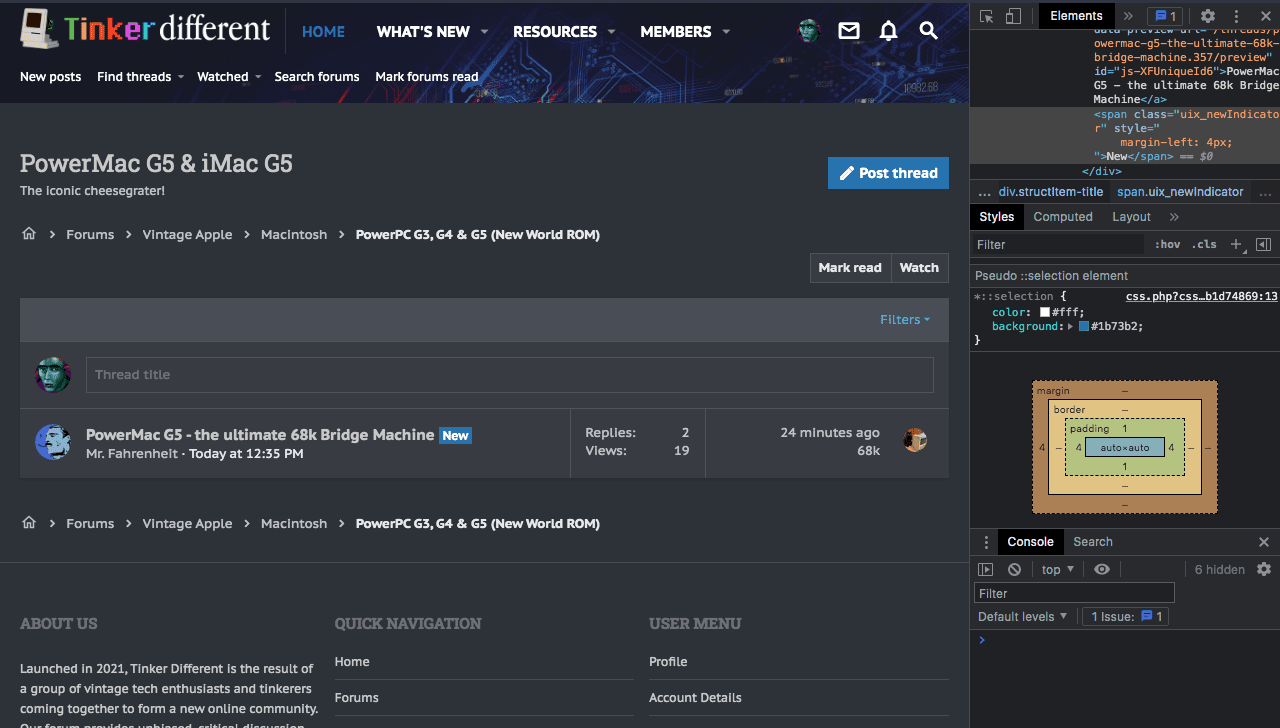Image resolution: width=1280 pixels, height=728 pixels.
Task: Go to the Tinker Different logo
Action: point(146,29)
